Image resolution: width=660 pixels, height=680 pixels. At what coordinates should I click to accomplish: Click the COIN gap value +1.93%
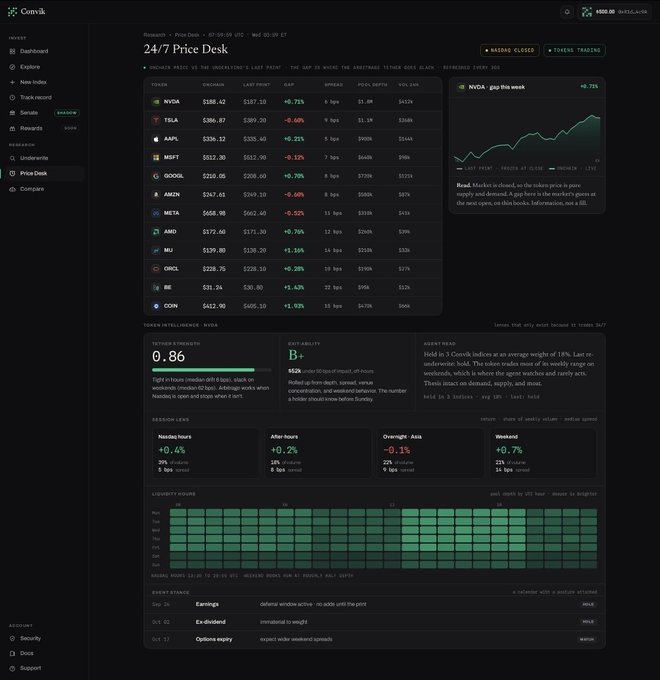pyautogui.click(x=294, y=306)
